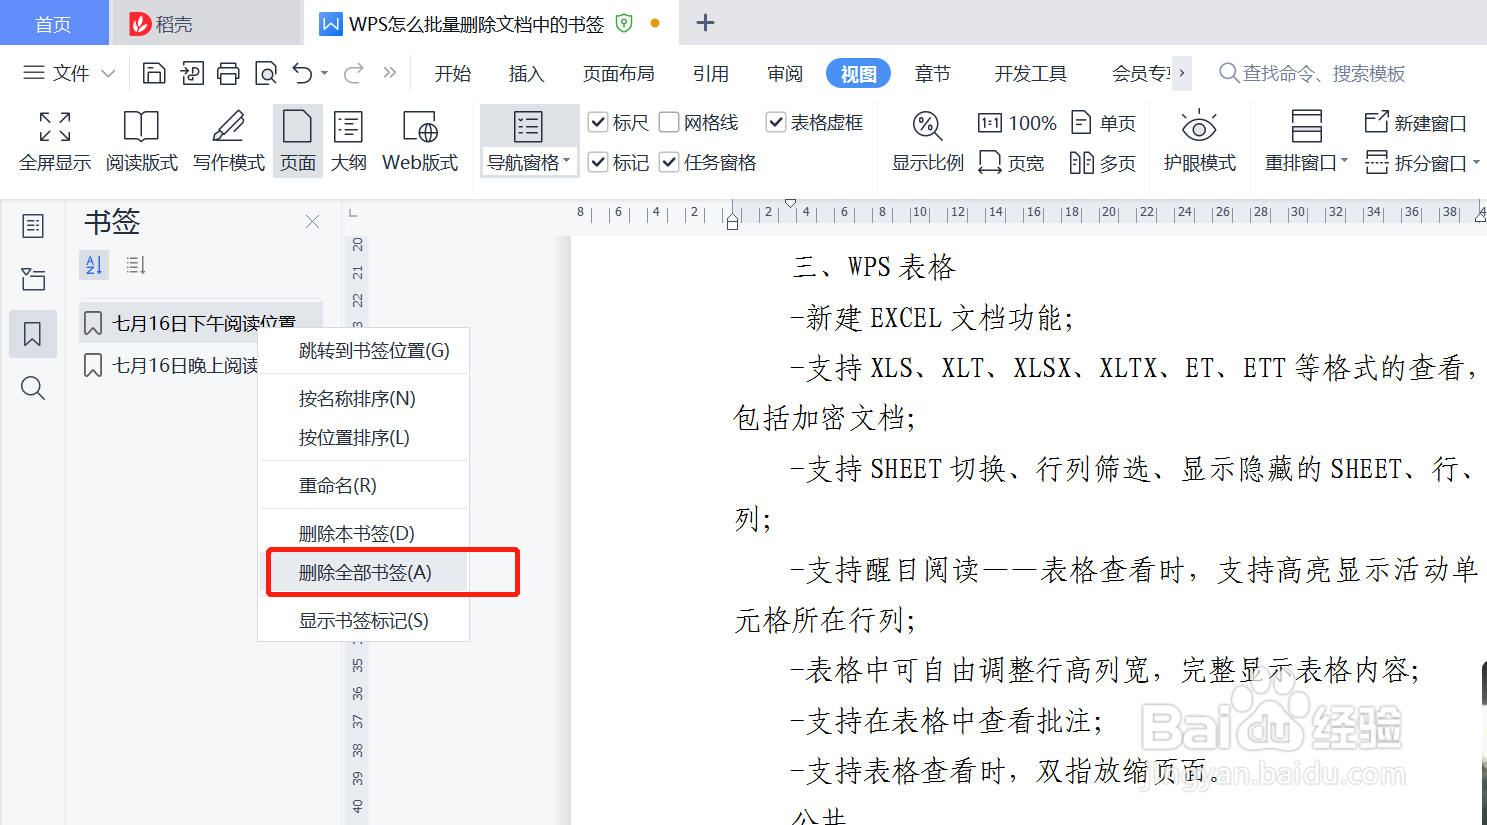Open the chapter navigation sidebar icon

click(x=33, y=279)
